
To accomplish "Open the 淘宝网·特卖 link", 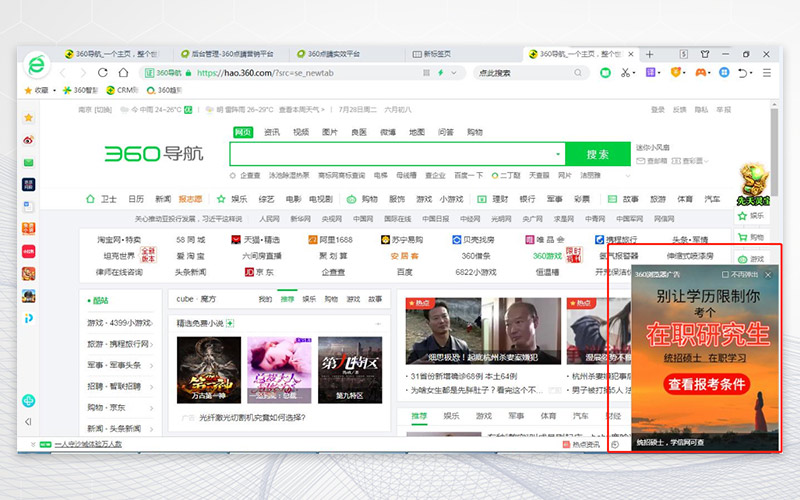I will point(119,239).
